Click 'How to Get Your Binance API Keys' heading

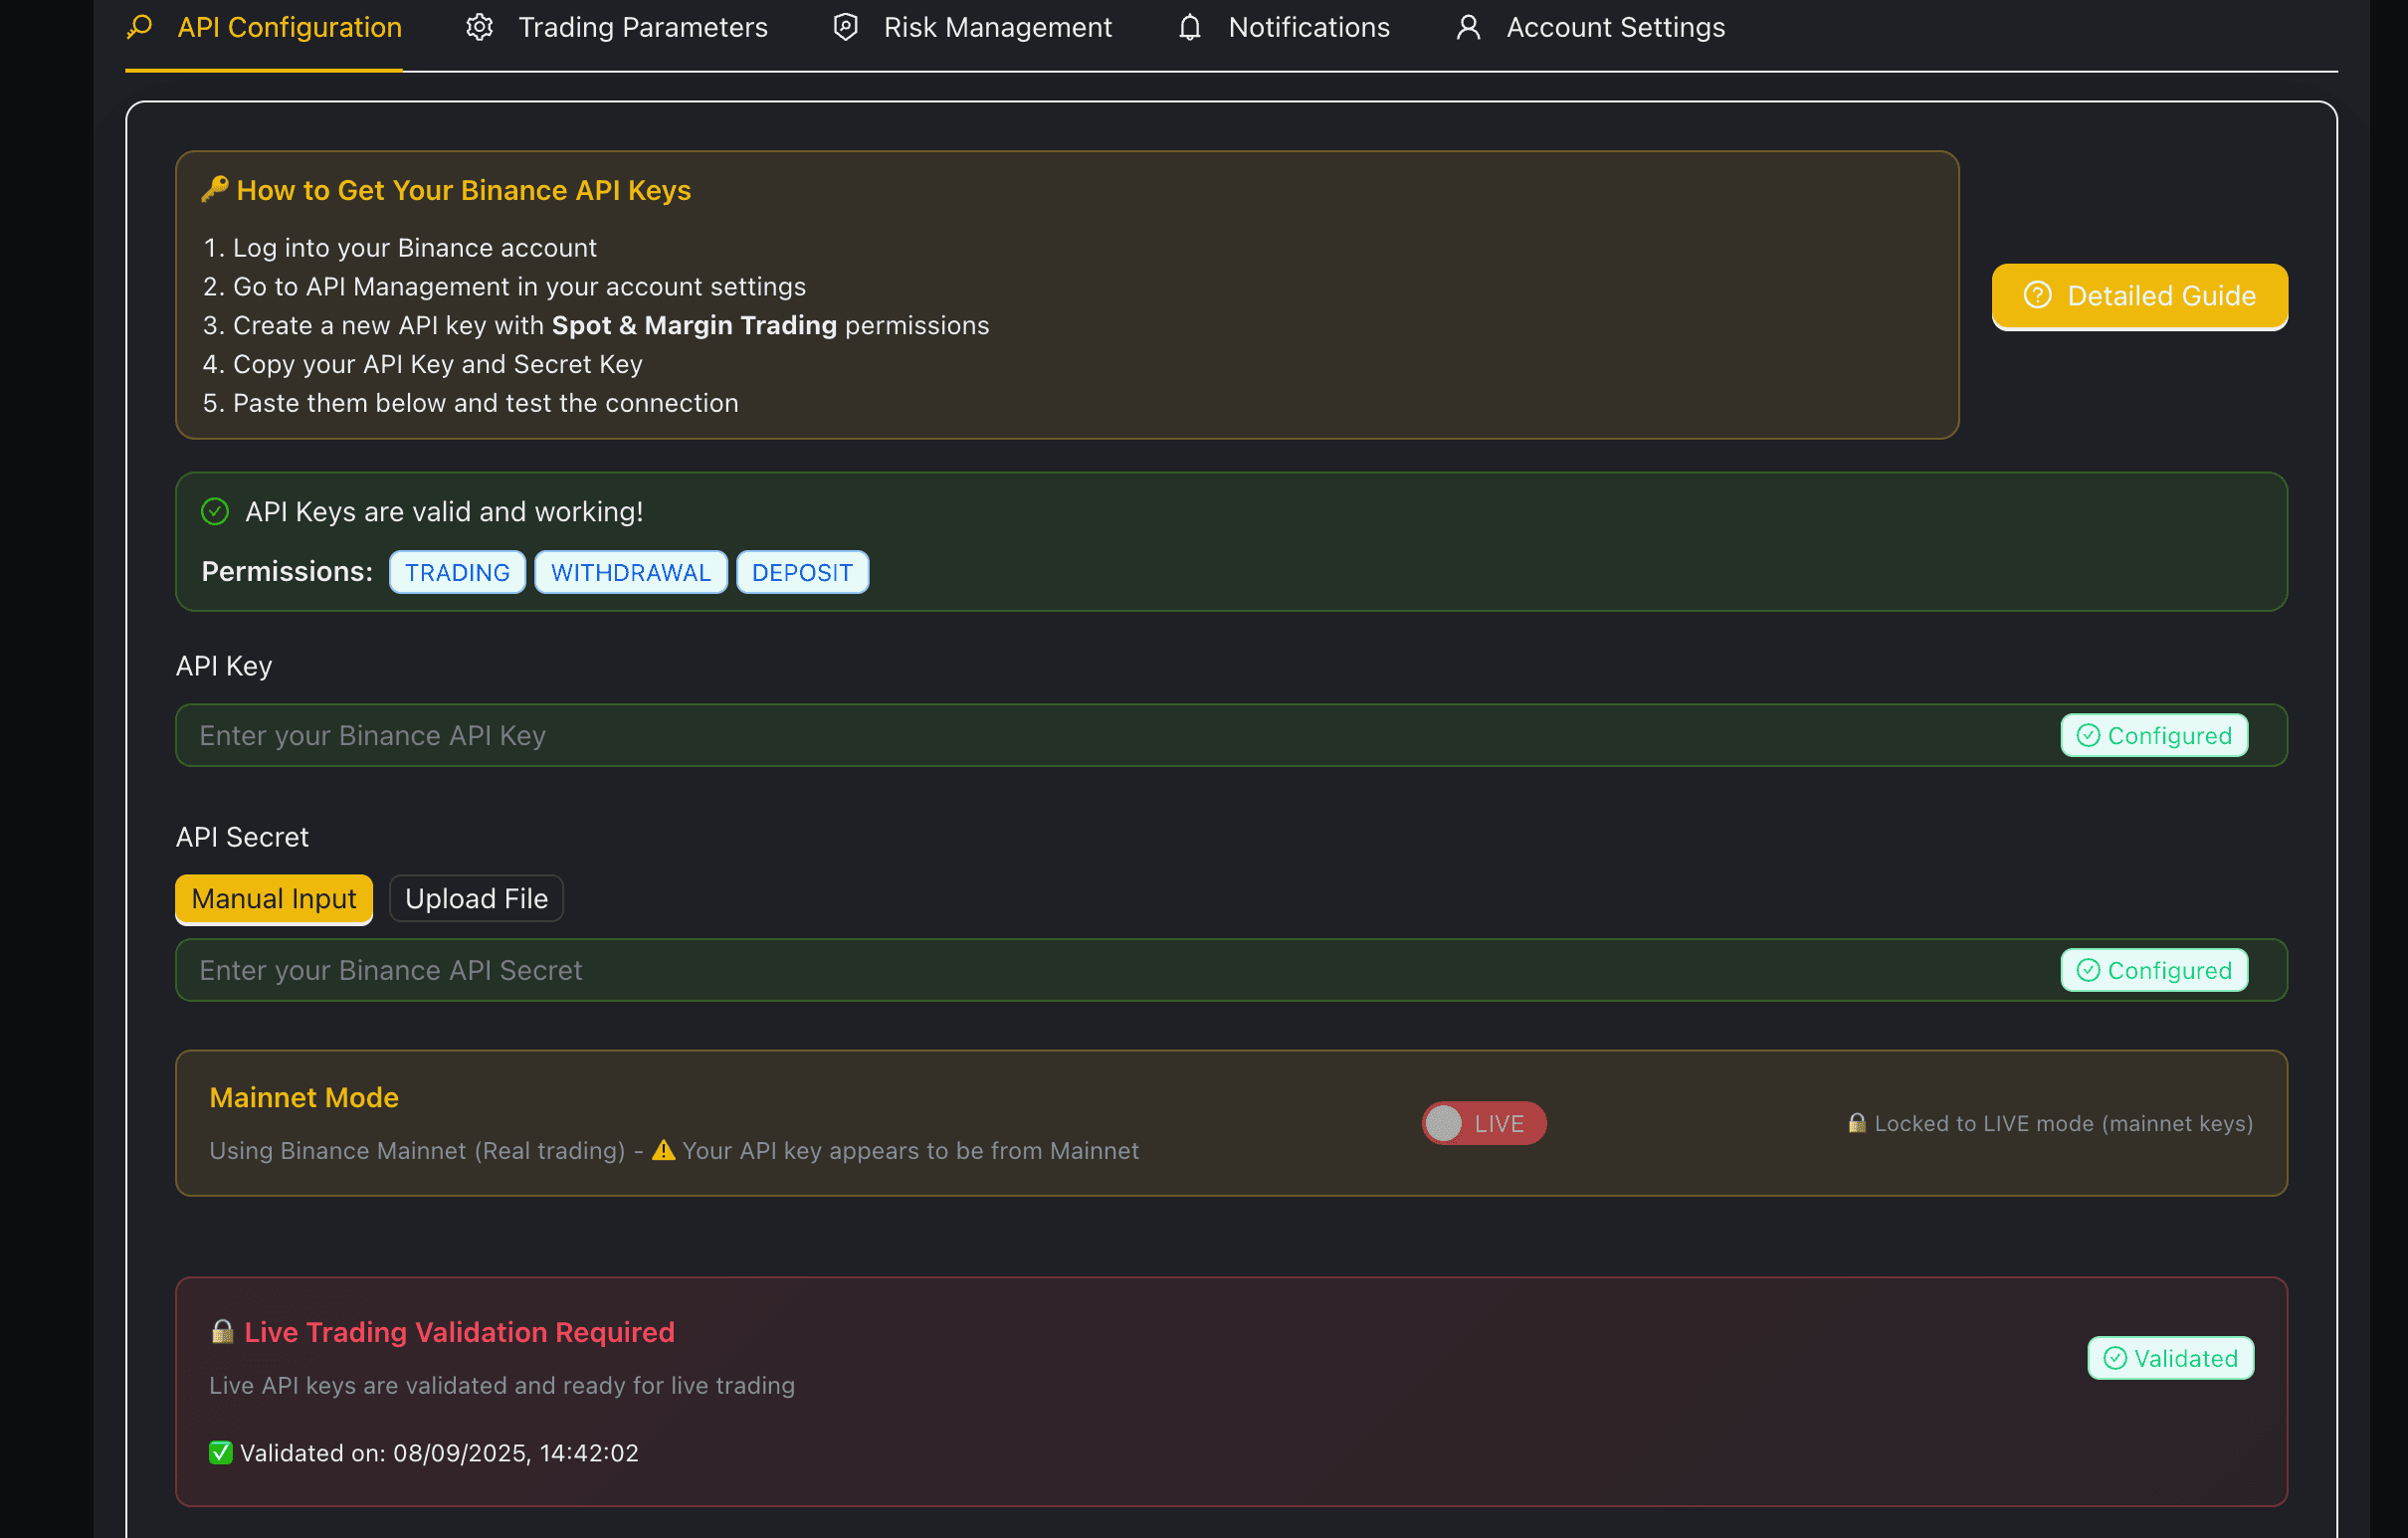[464, 190]
